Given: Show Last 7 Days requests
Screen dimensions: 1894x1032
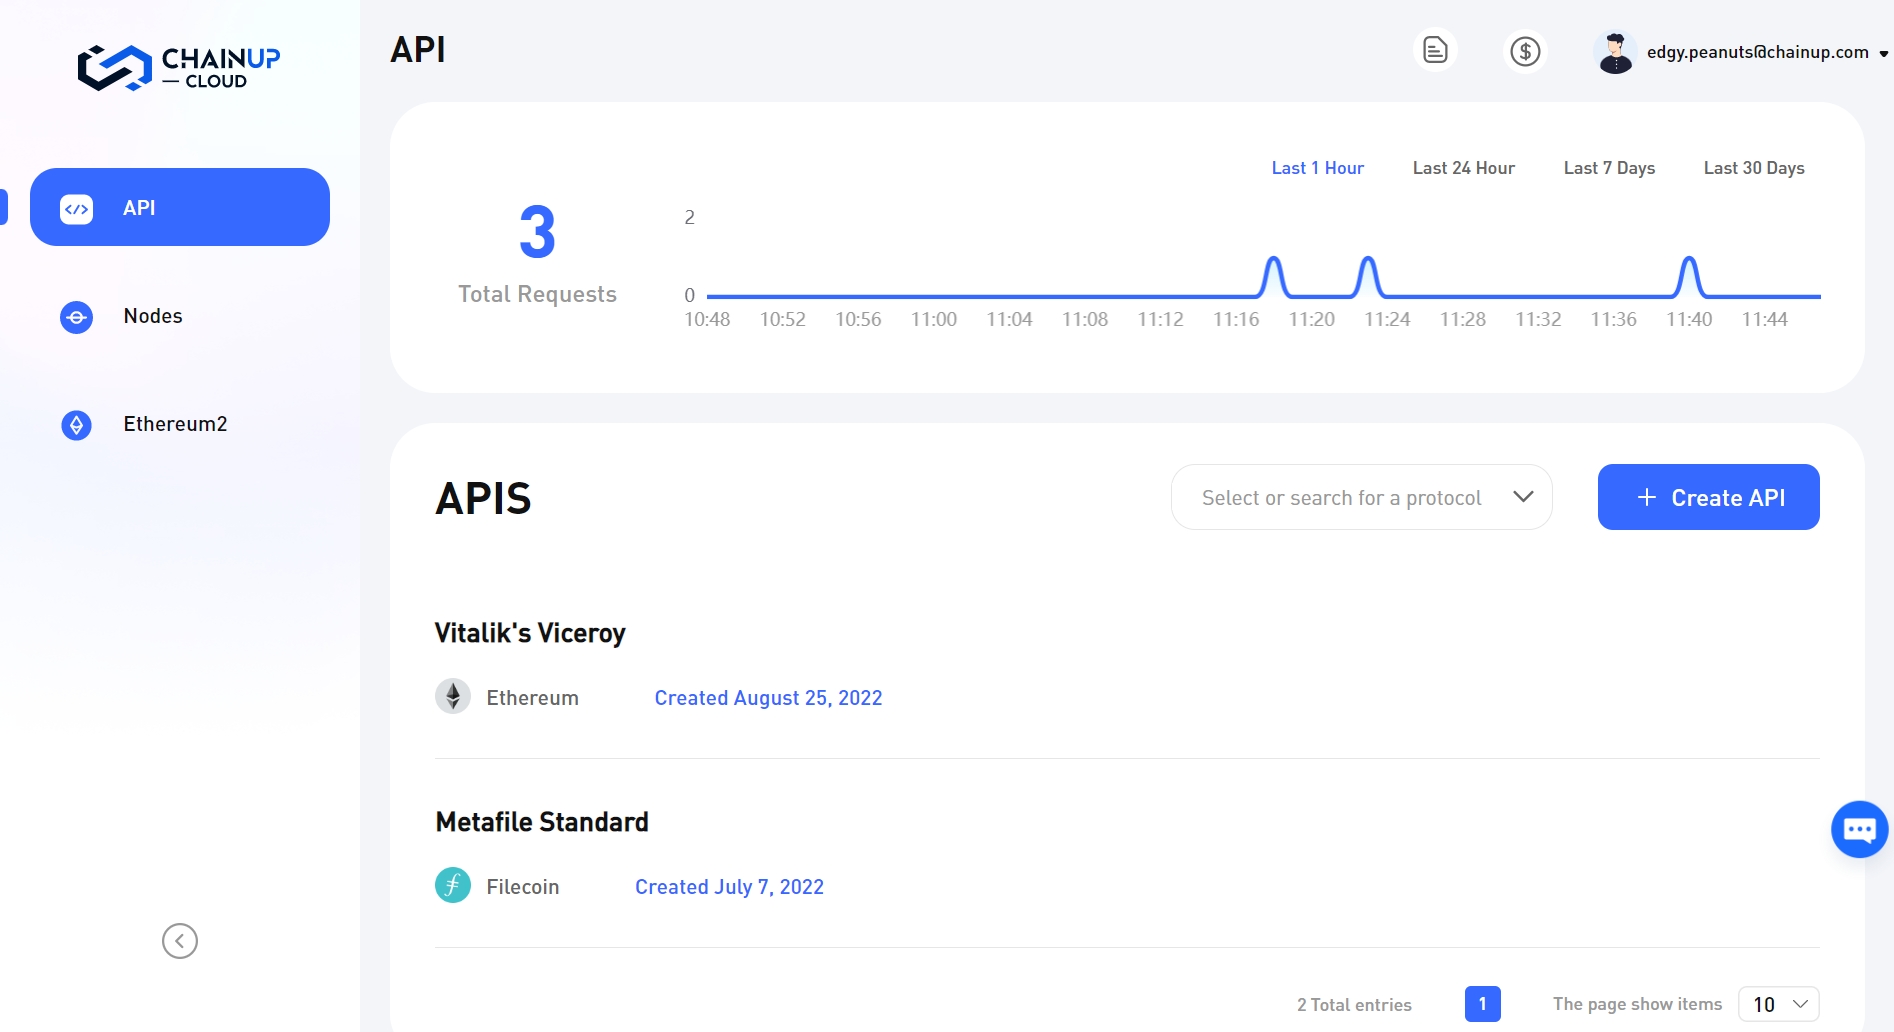Looking at the screenshot, I should click(1609, 168).
